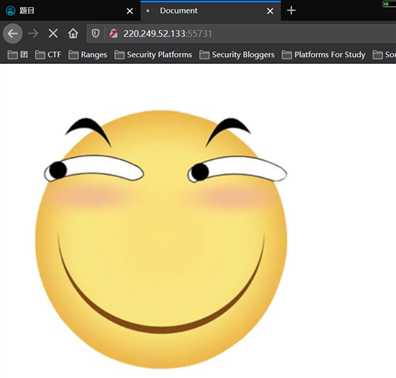Screen dimensions: 396x378
Task: Open the Security Bloggers bookmarks folder
Action: click(x=237, y=54)
